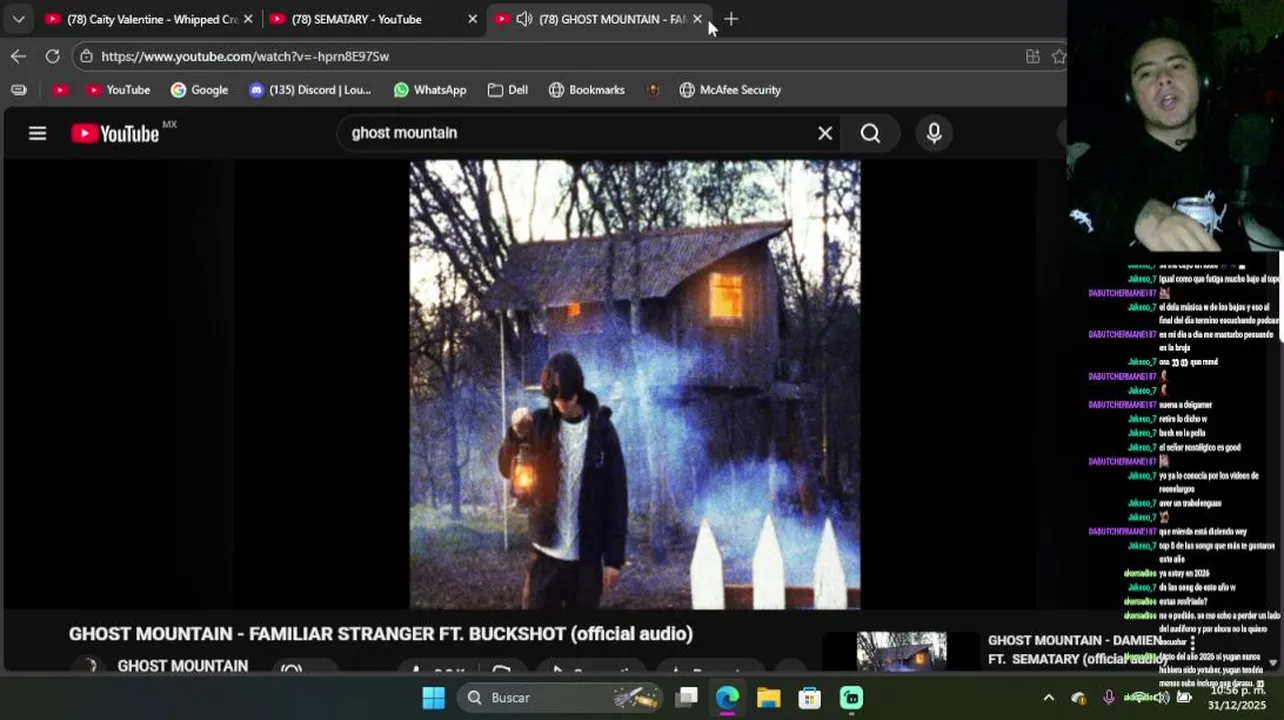Mute the GHOST MOUNTAIN tab speaker icon
Image resolution: width=1284 pixels, height=720 pixels.
[x=524, y=19]
